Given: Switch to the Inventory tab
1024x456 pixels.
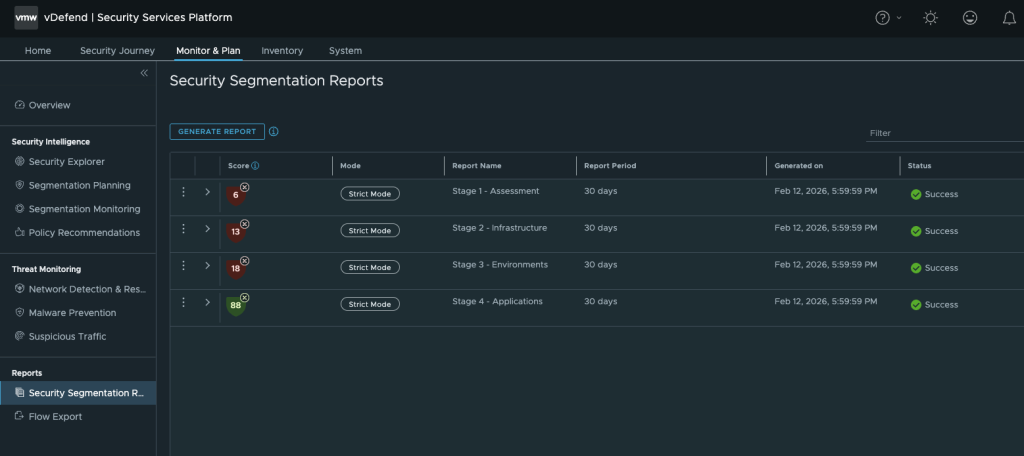Looking at the screenshot, I should [282, 51].
